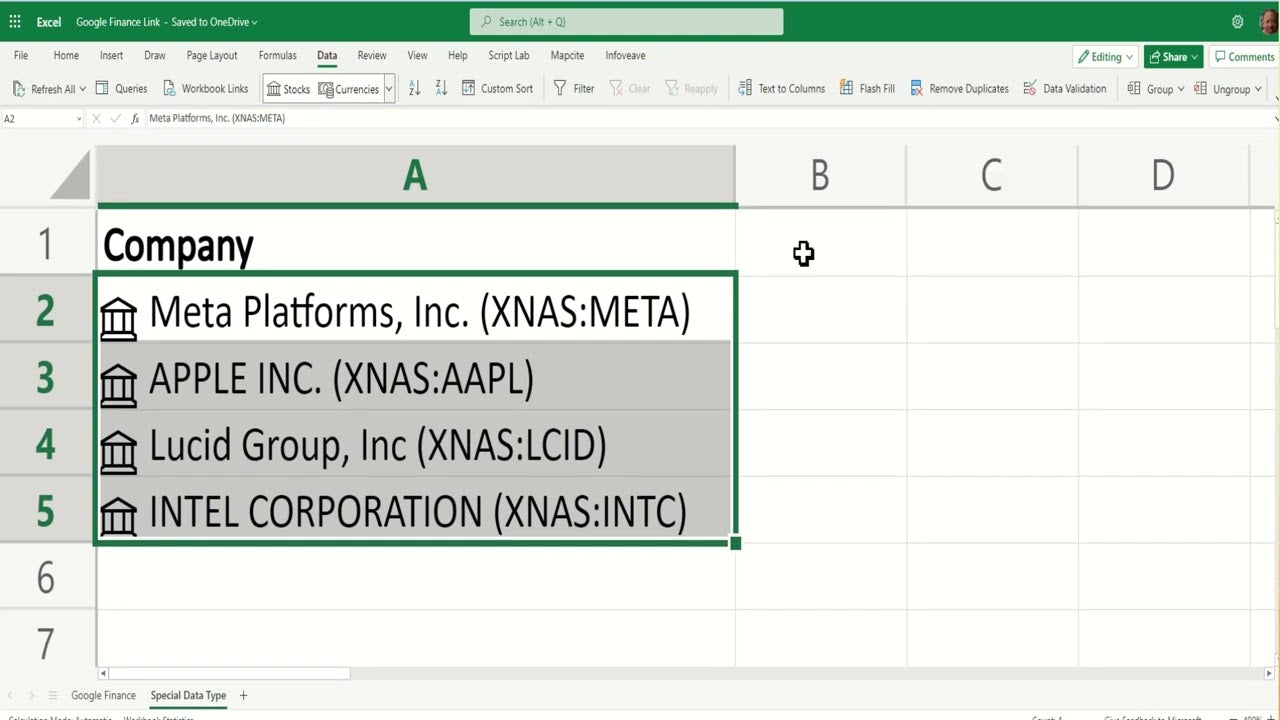The height and width of the screenshot is (720, 1280).
Task: Sort descending with the Z-A icon
Action: click(441, 88)
